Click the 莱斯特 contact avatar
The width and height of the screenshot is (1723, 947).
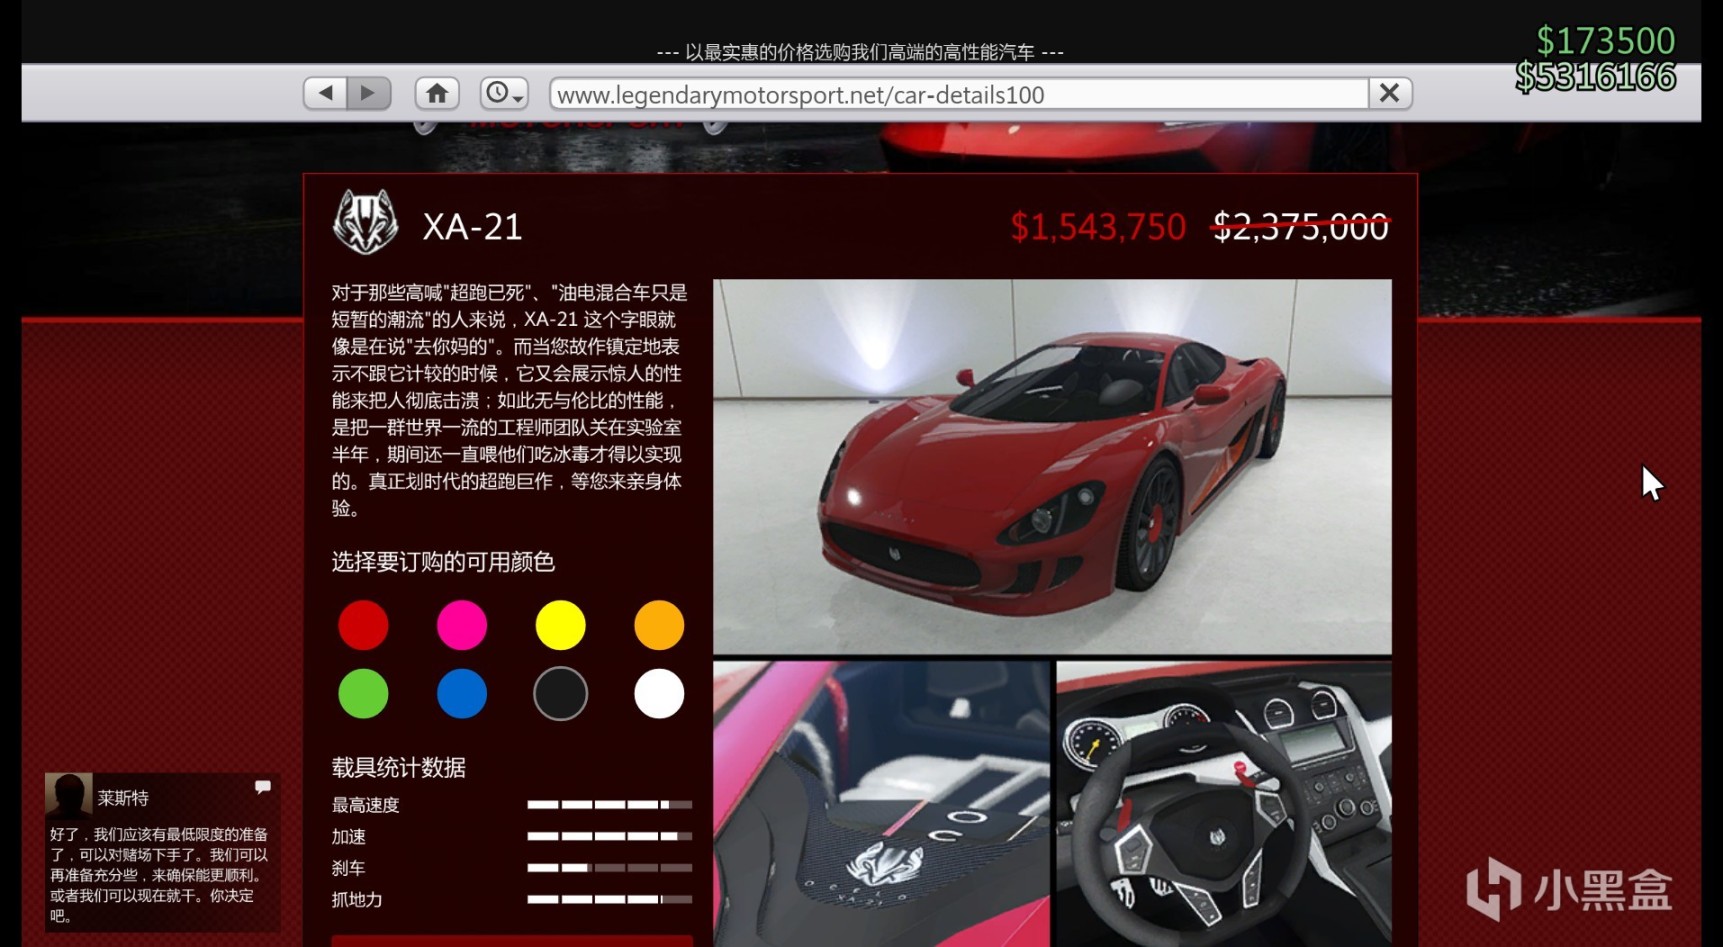click(x=69, y=796)
